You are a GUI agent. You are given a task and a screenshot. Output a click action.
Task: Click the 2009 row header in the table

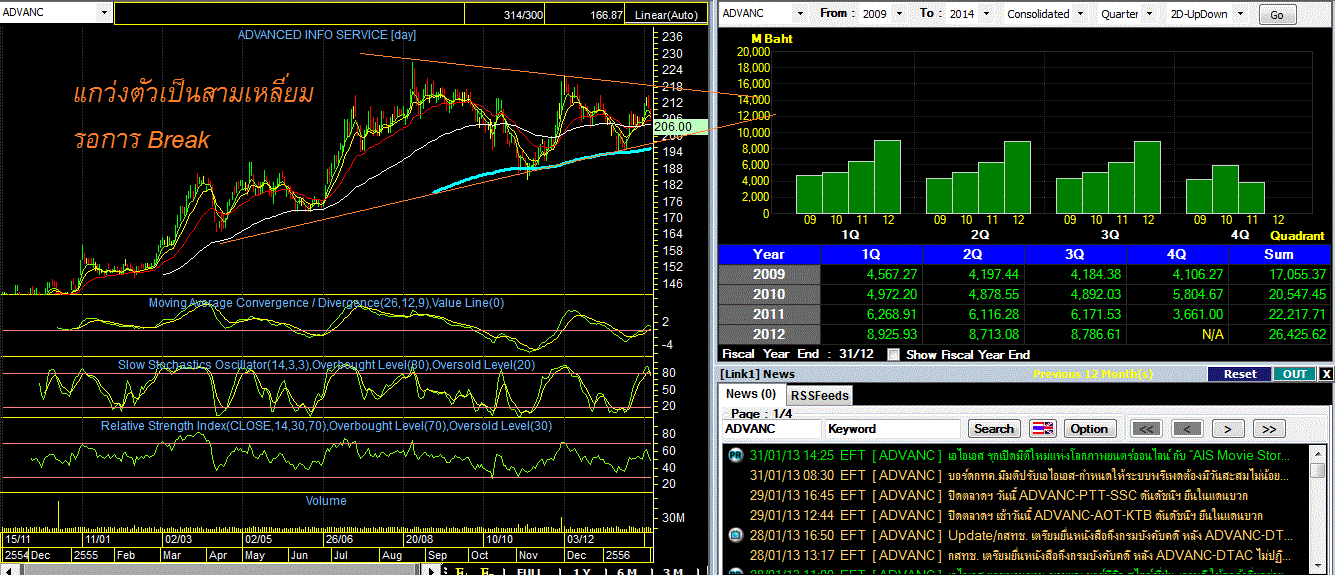click(x=768, y=274)
